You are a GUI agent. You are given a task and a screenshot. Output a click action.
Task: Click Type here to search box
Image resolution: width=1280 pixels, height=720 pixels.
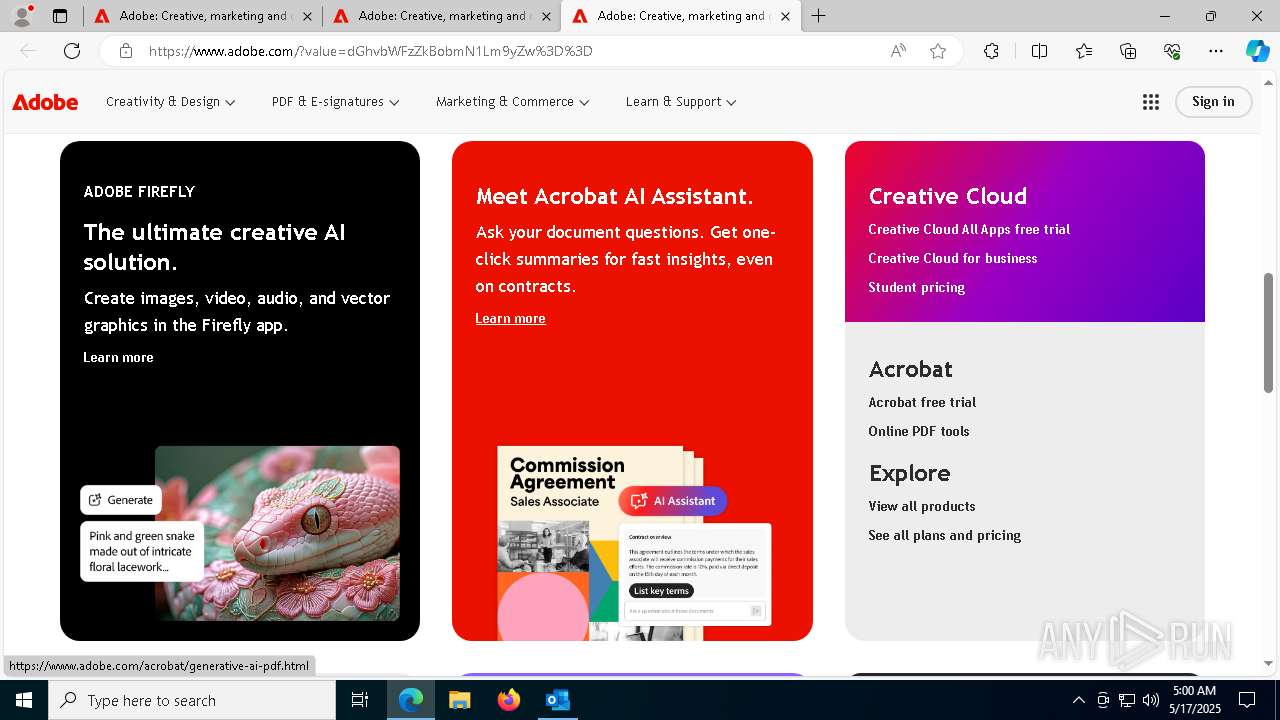192,700
